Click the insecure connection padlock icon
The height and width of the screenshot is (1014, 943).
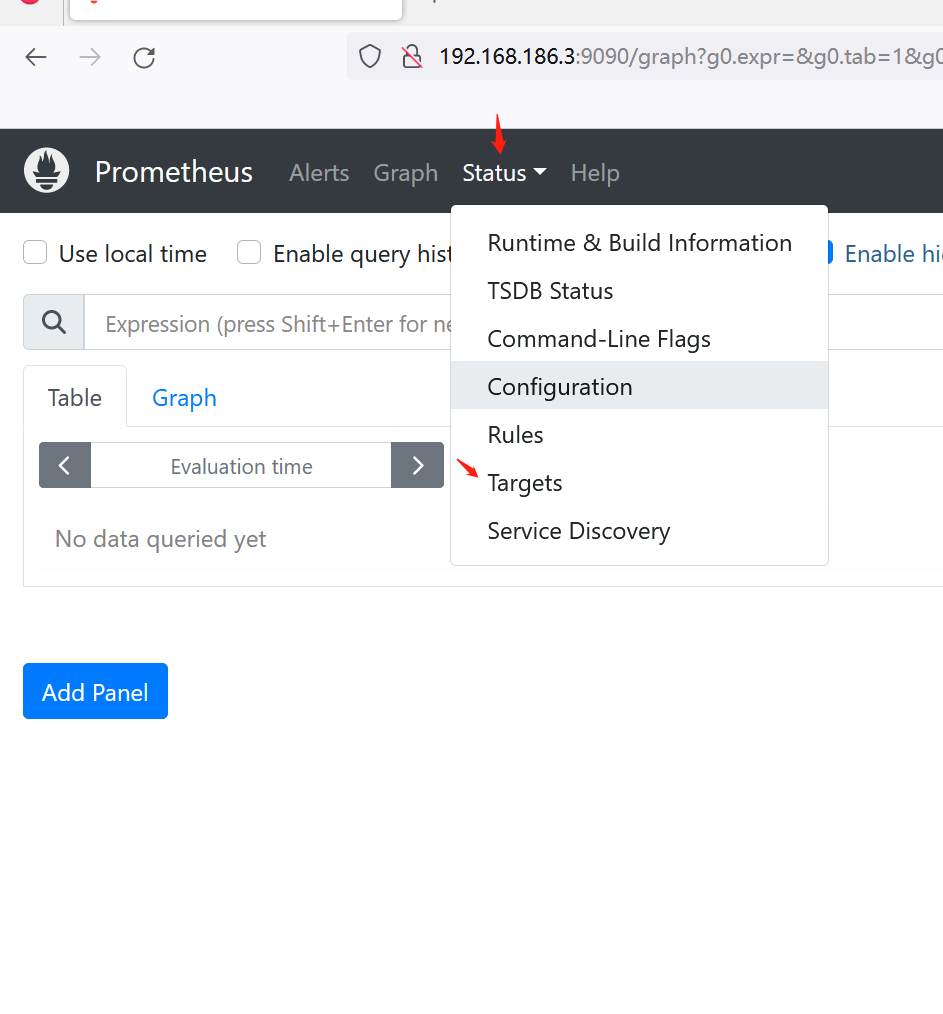tap(411, 57)
